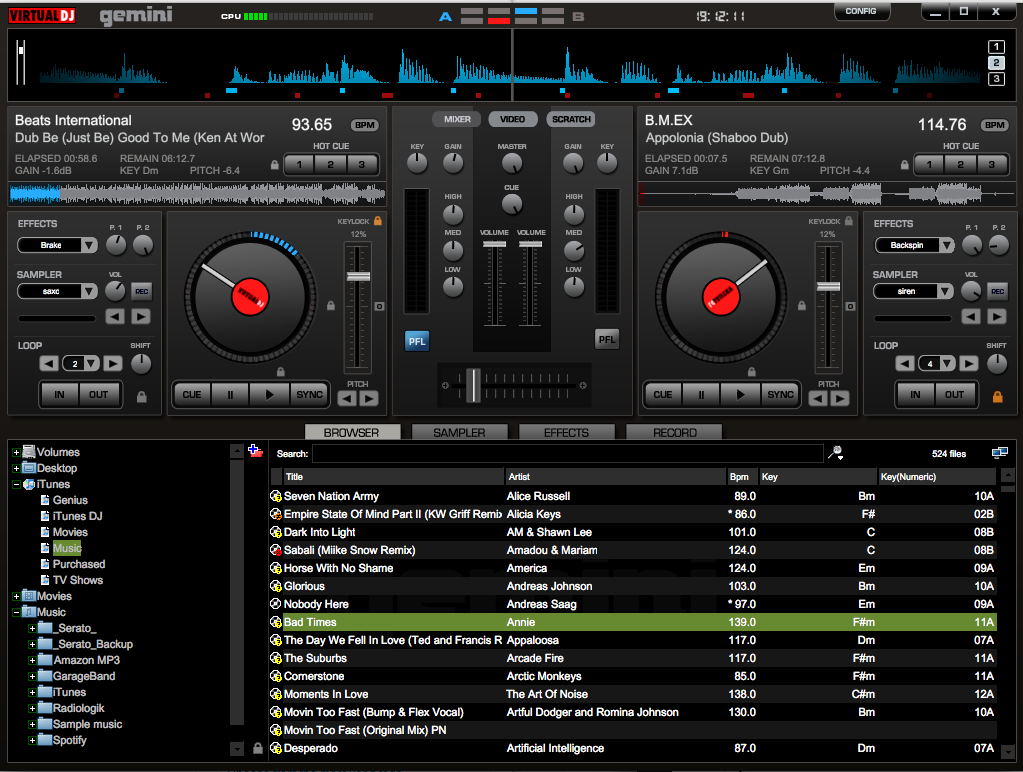Viewport: 1023px width, 772px height.
Task: Click the Genius playlist icon in iTunes
Action: (x=44, y=500)
